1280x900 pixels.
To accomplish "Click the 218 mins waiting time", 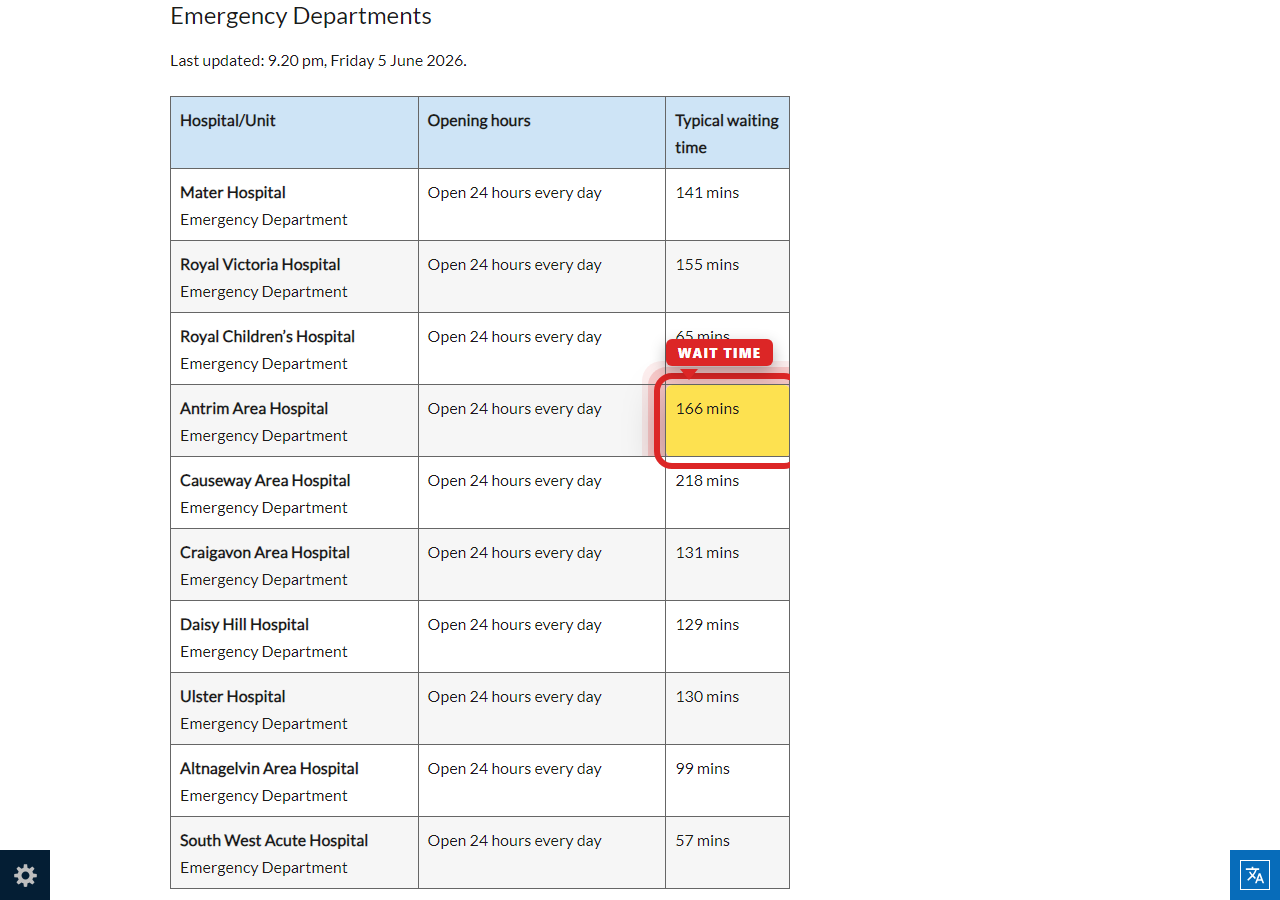I will [707, 480].
